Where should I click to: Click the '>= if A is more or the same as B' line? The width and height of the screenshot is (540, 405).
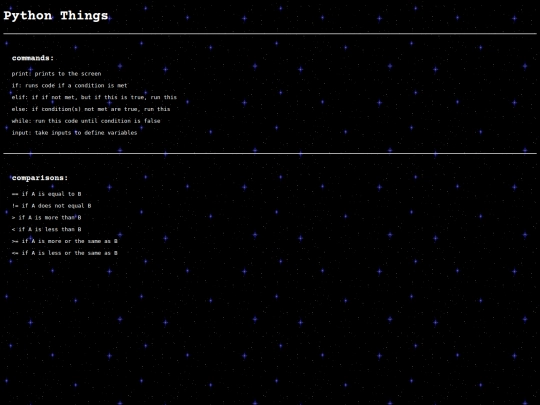tap(64, 241)
